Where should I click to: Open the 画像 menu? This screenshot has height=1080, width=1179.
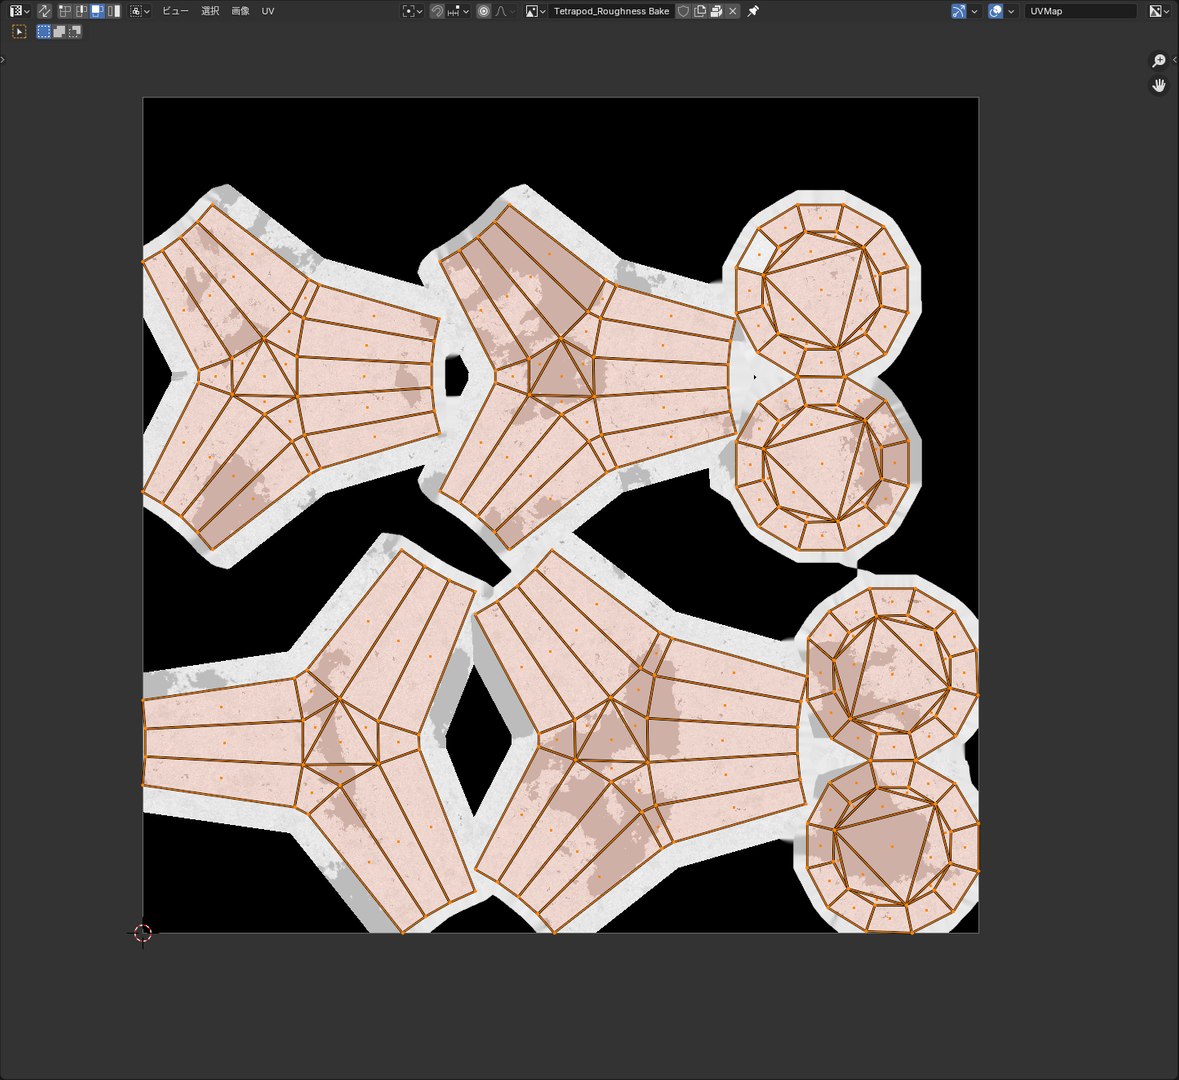(240, 11)
